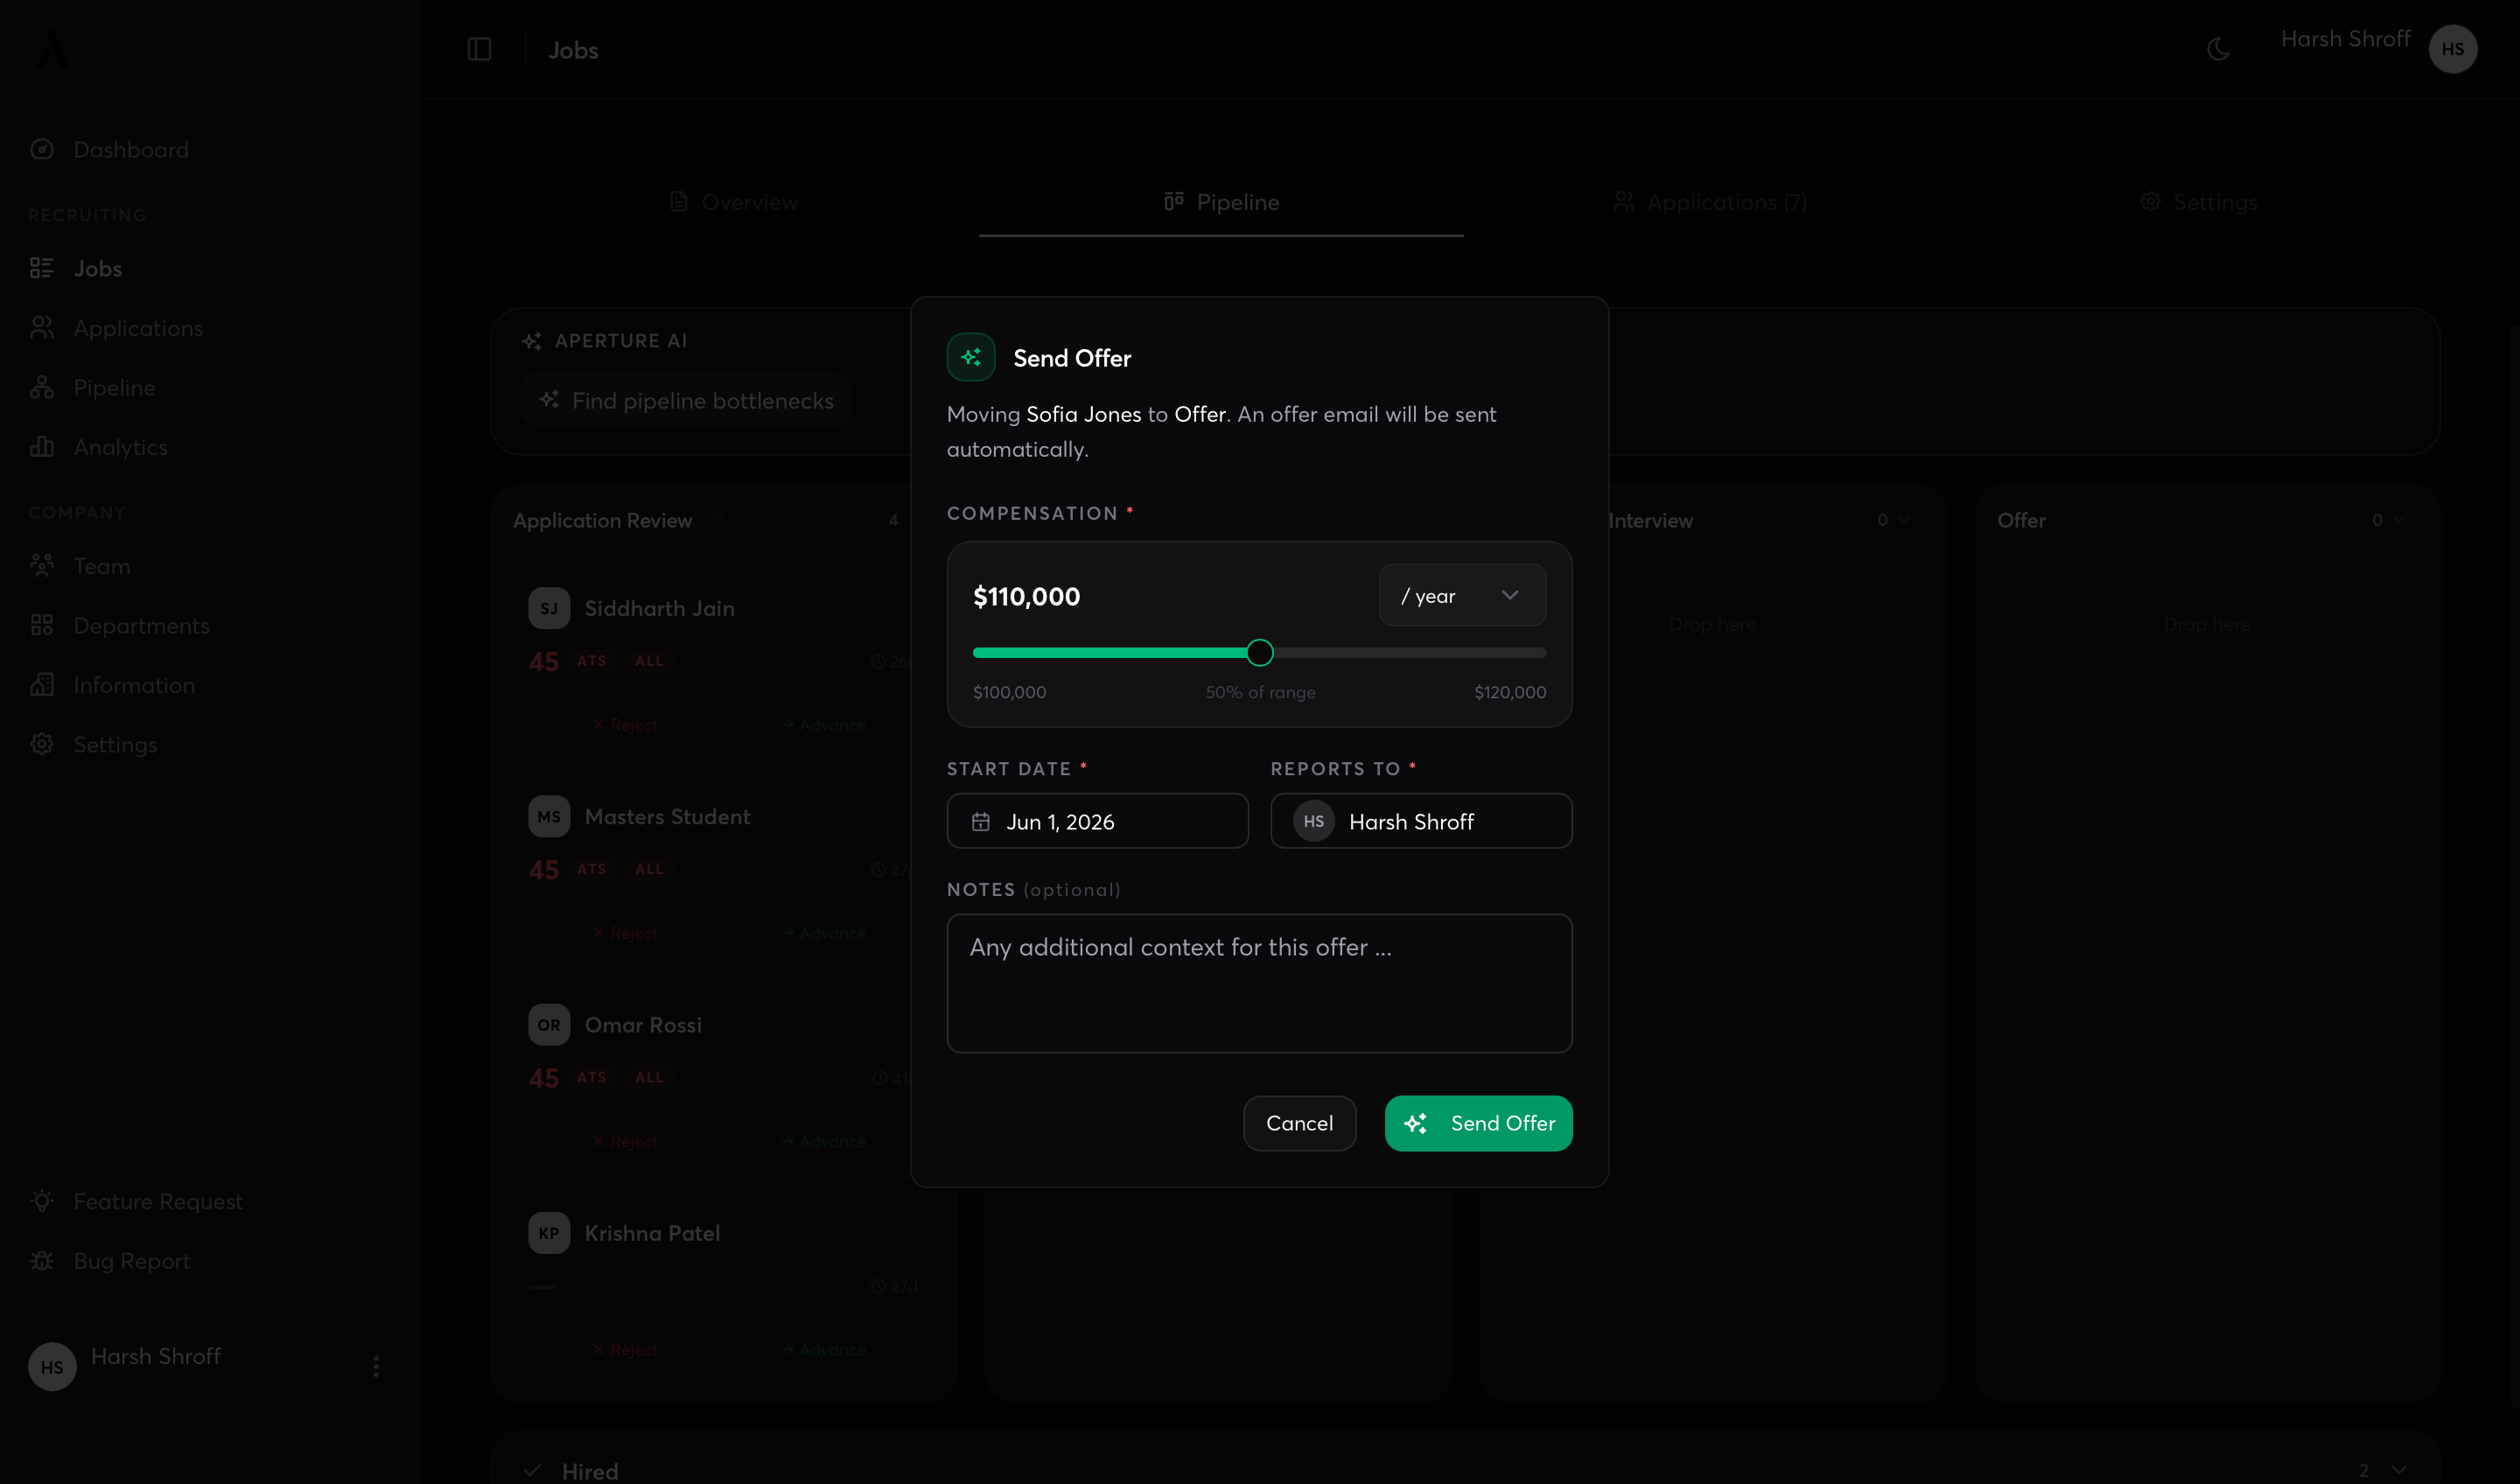Advance Omar Rossi
The height and width of the screenshot is (1484, 2520).
(824, 1141)
